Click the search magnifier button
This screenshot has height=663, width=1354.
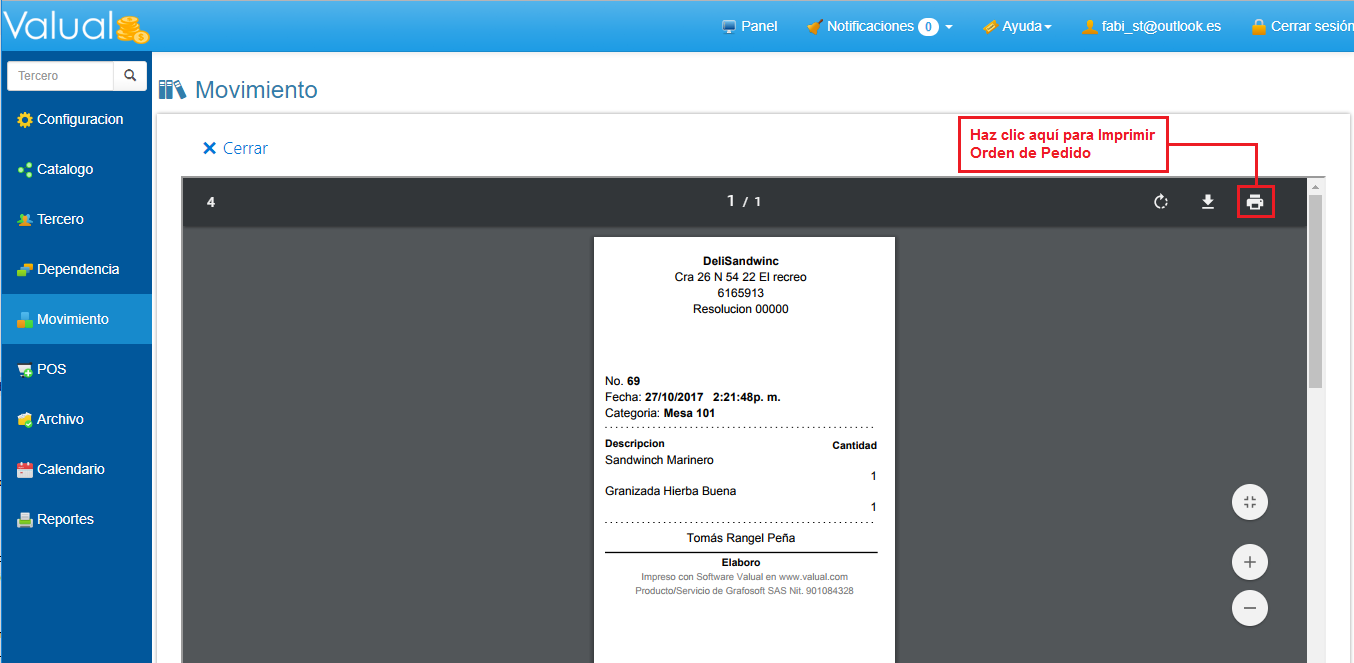tap(130, 76)
